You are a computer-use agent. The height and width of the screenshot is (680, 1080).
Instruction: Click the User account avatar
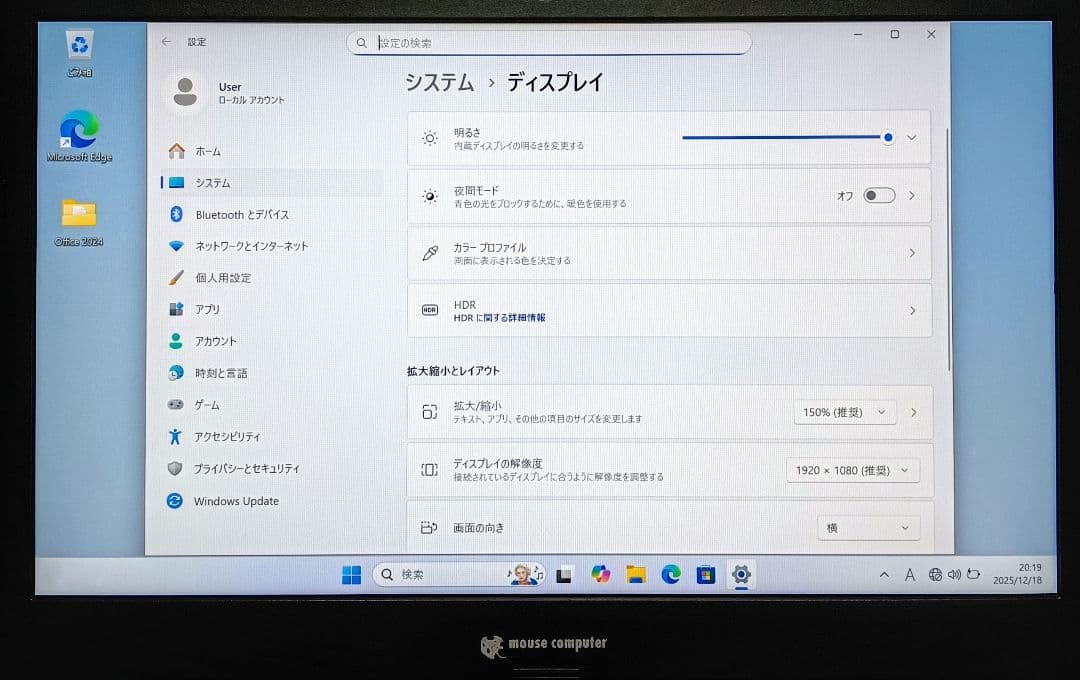click(185, 92)
